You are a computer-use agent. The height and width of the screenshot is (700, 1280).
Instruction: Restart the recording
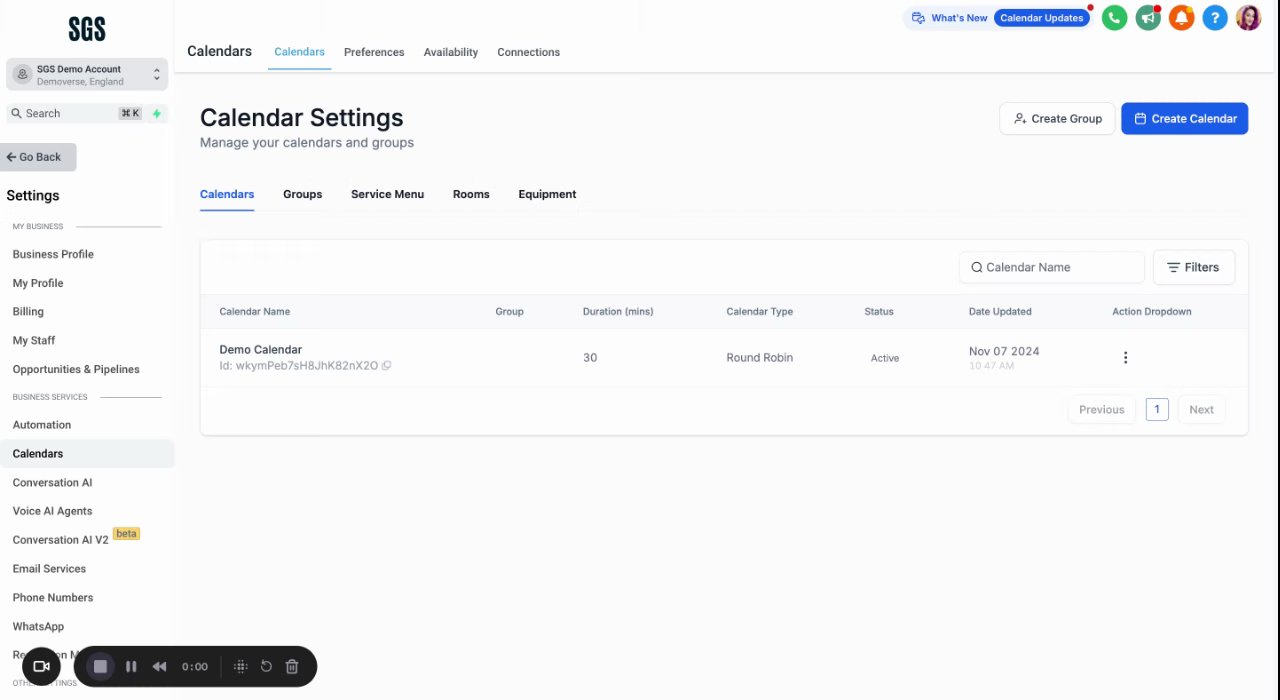(266, 666)
